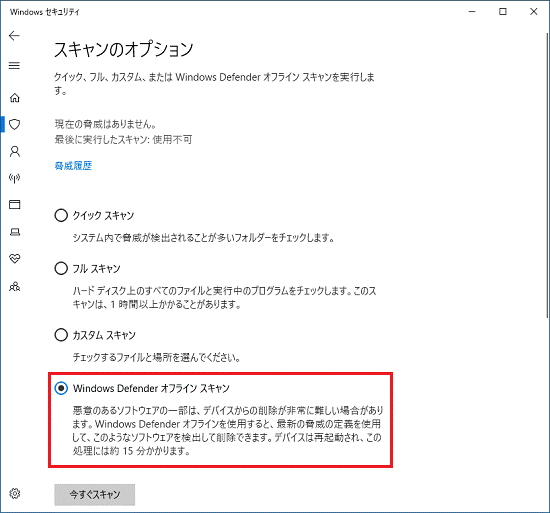
Task: Open App & browser control icon
Action: coord(14,204)
